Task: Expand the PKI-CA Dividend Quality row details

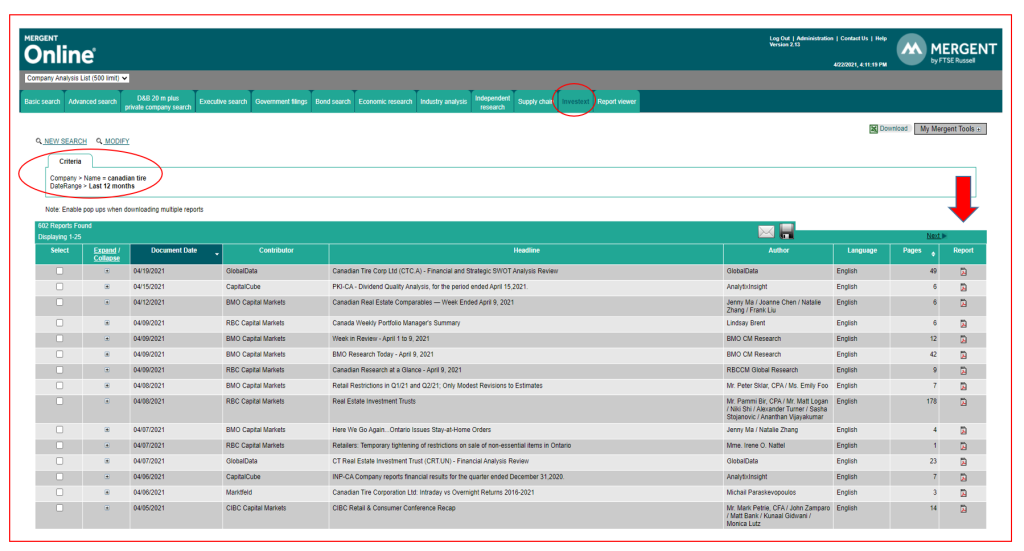Action: [107, 287]
